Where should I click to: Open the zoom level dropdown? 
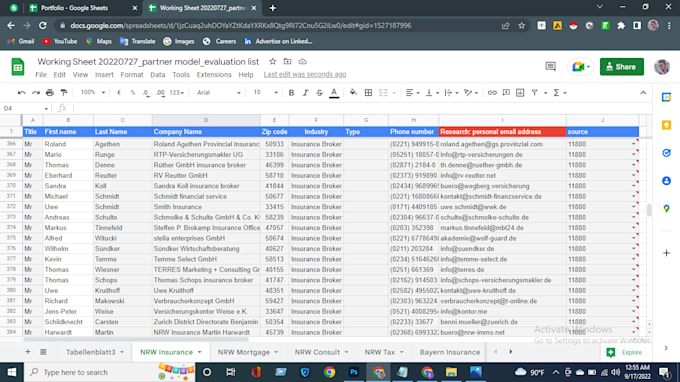93,93
